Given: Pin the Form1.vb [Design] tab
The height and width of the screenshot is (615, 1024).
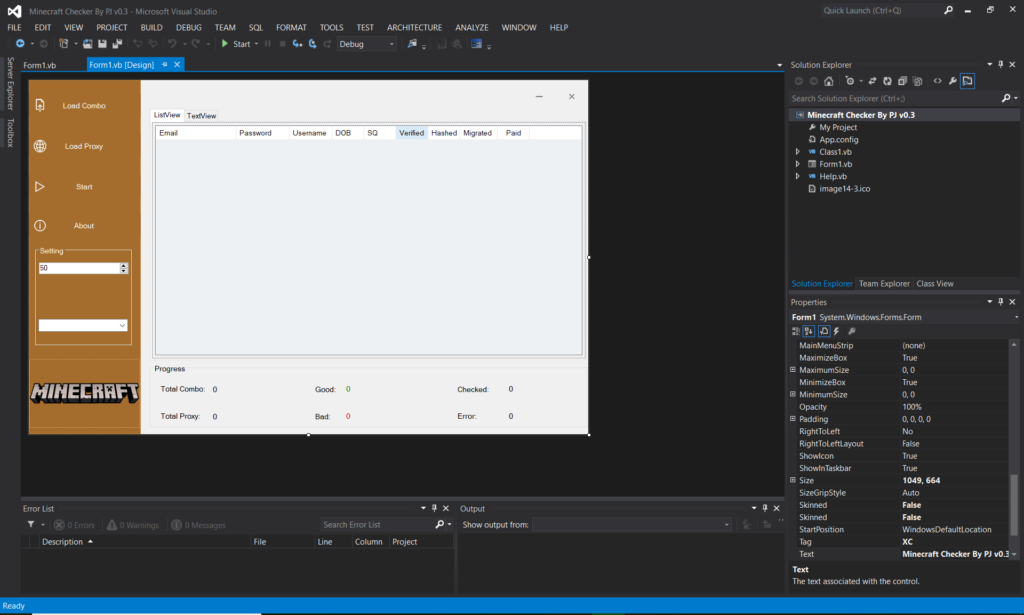Looking at the screenshot, I should coord(165,65).
